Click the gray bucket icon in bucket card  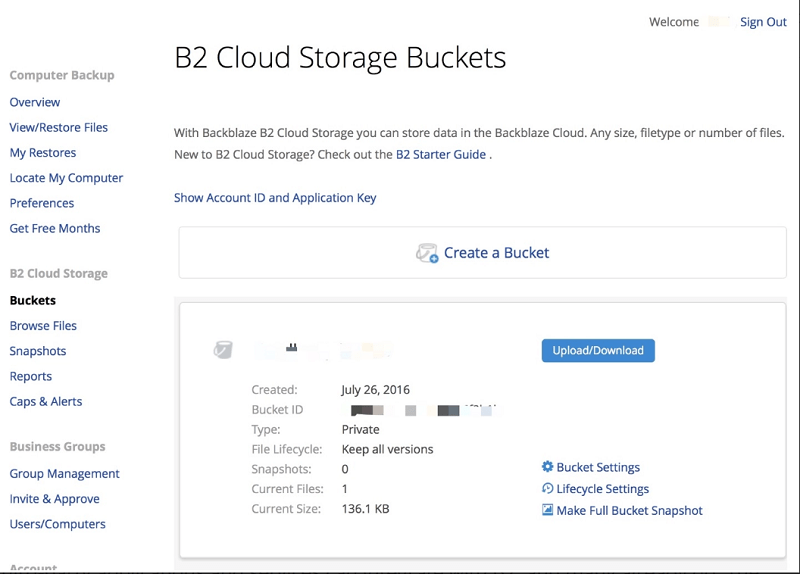[x=223, y=350]
